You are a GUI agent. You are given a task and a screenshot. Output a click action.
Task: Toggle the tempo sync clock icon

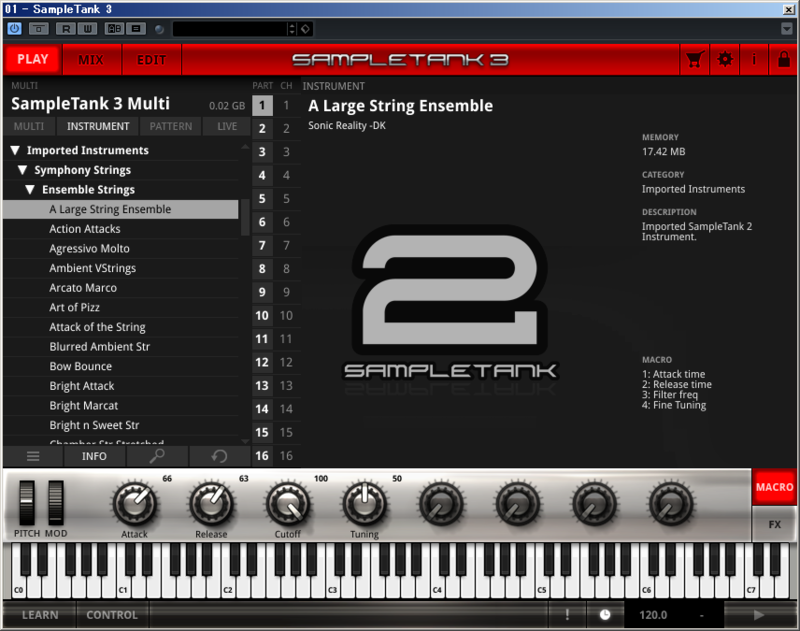click(x=605, y=615)
